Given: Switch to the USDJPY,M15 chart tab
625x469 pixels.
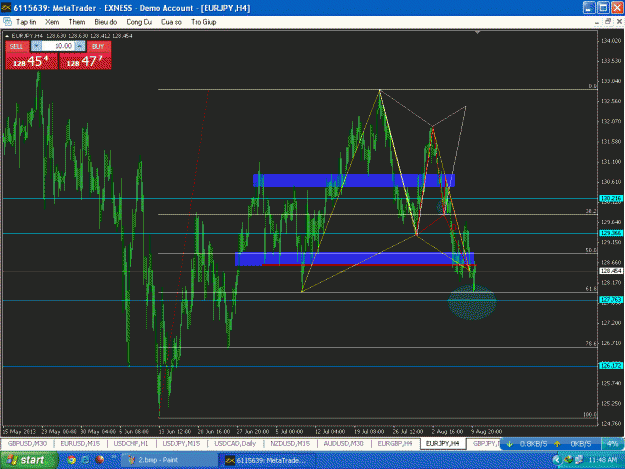Looking at the screenshot, I should (x=181, y=443).
